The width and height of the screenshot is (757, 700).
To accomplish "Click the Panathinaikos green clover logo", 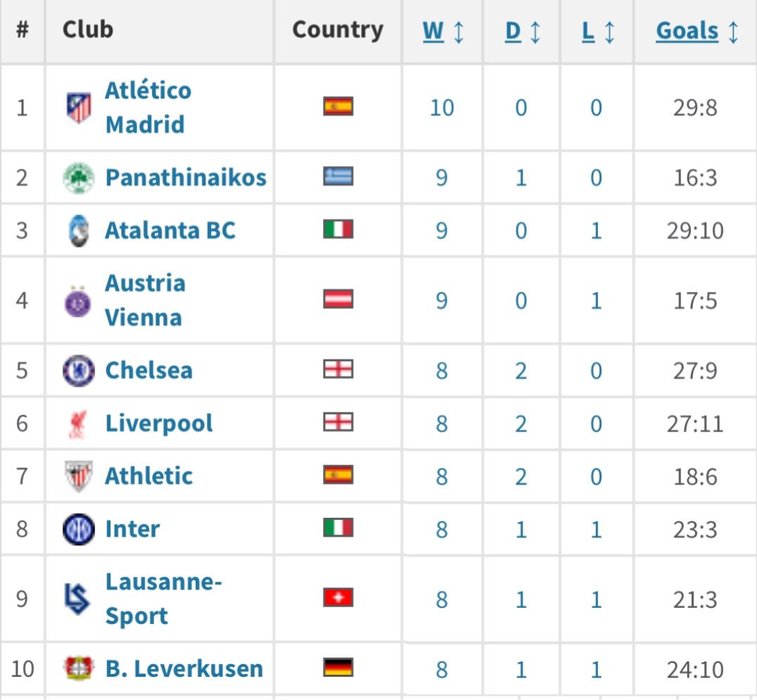I will [x=78, y=178].
